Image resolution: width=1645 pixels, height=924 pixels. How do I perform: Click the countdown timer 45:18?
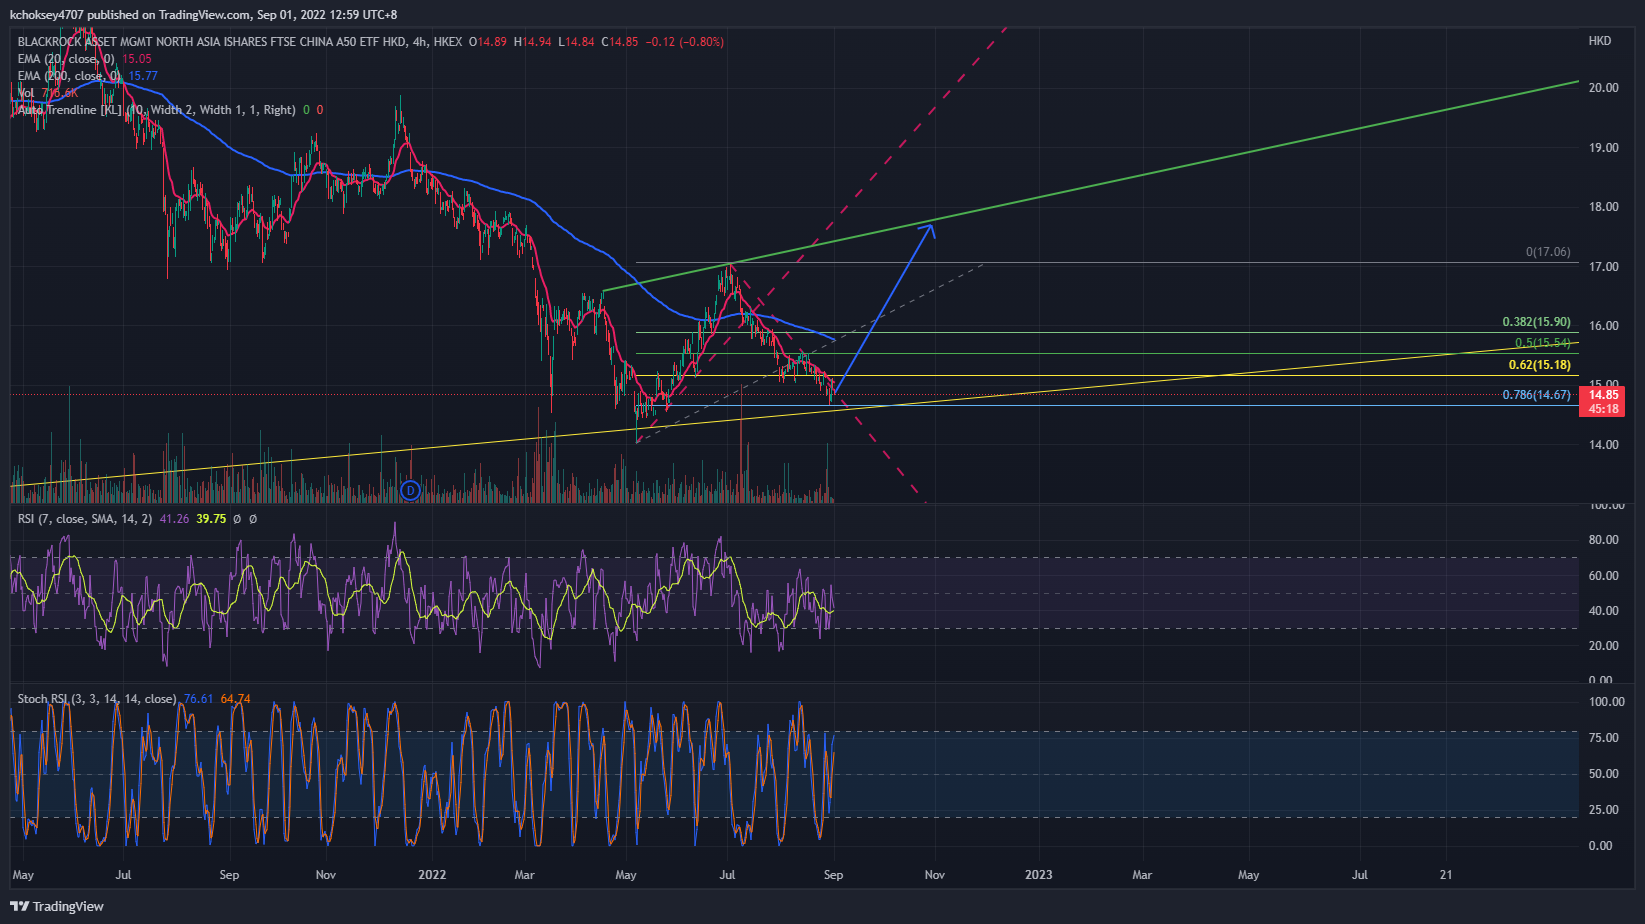[1603, 409]
